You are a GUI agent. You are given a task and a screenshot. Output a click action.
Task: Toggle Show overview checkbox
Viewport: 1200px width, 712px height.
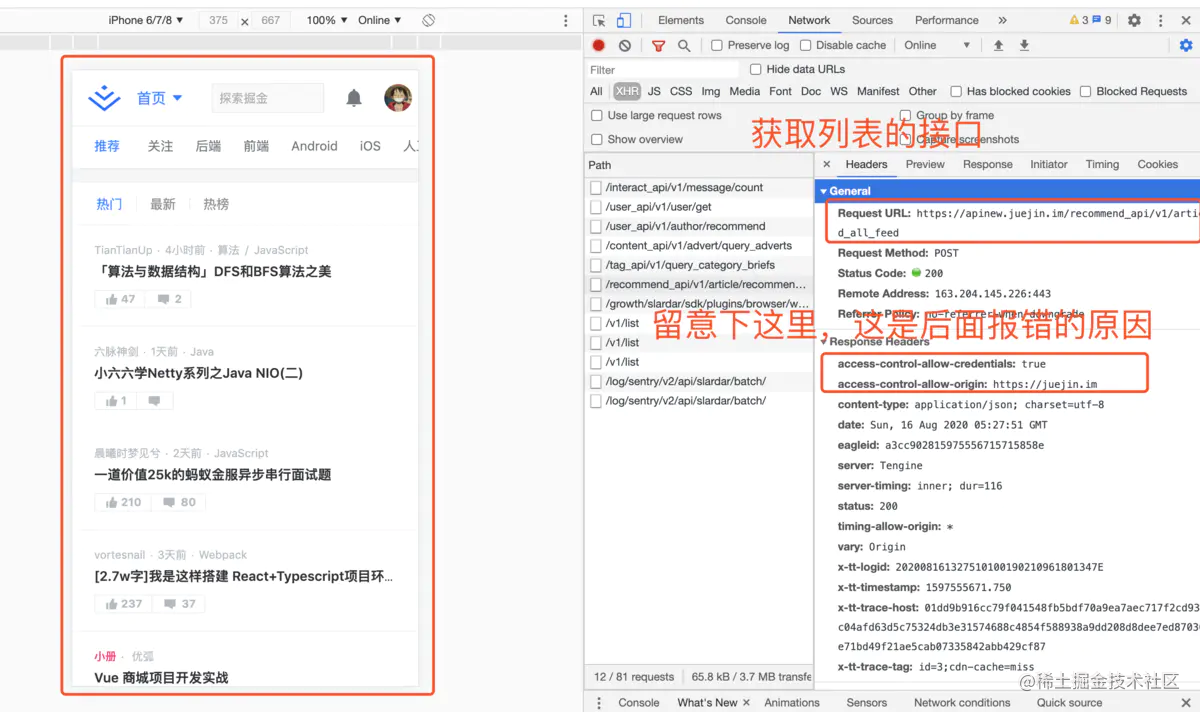coord(597,139)
